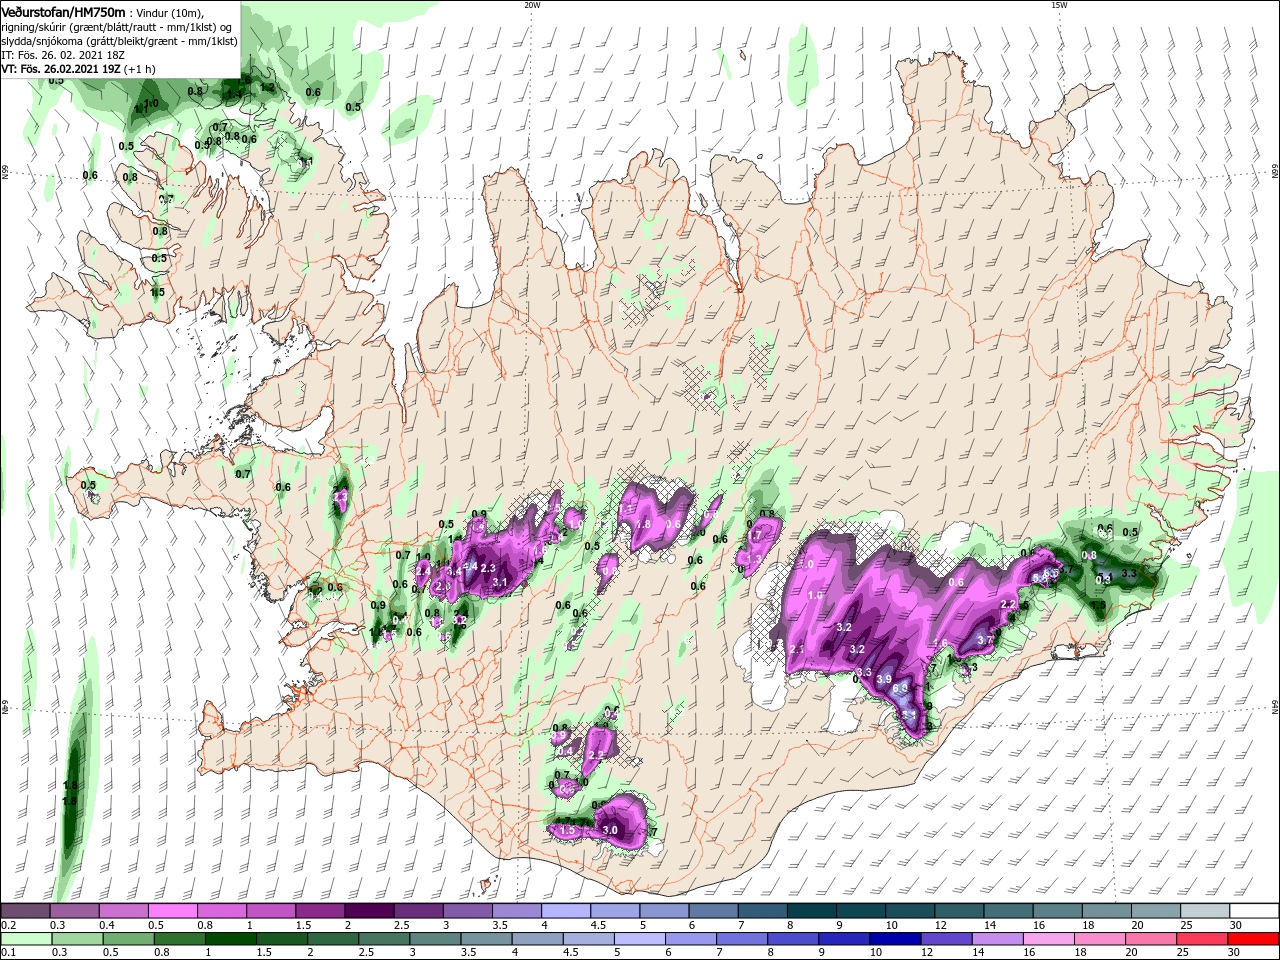Click the 3.1 precipitation value on the map

(500, 582)
